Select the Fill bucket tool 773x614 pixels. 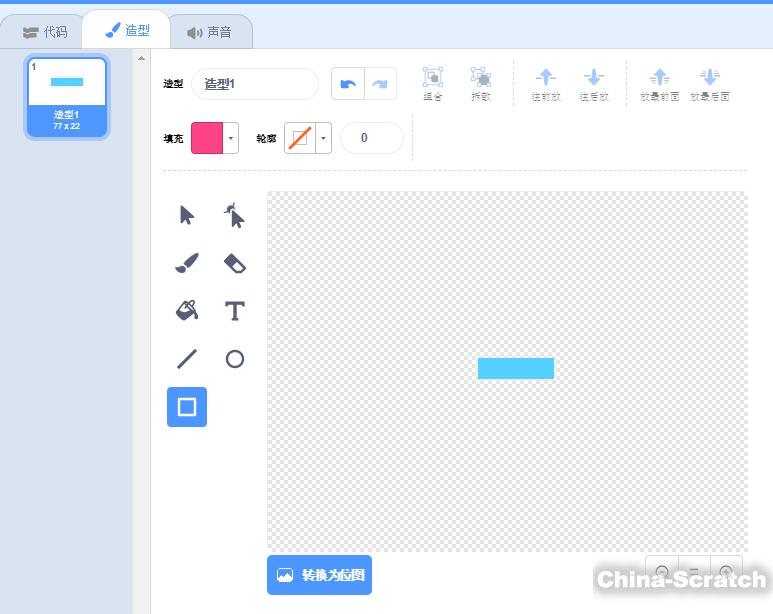tap(187, 311)
